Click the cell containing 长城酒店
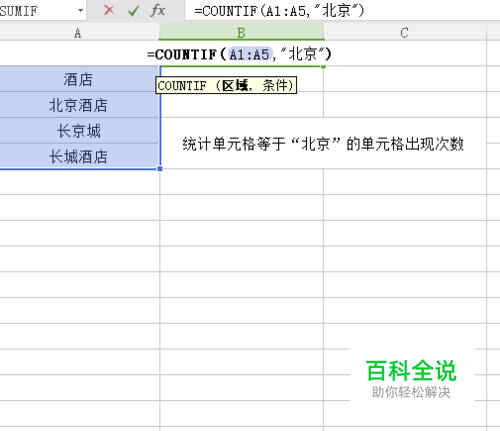 pos(79,156)
